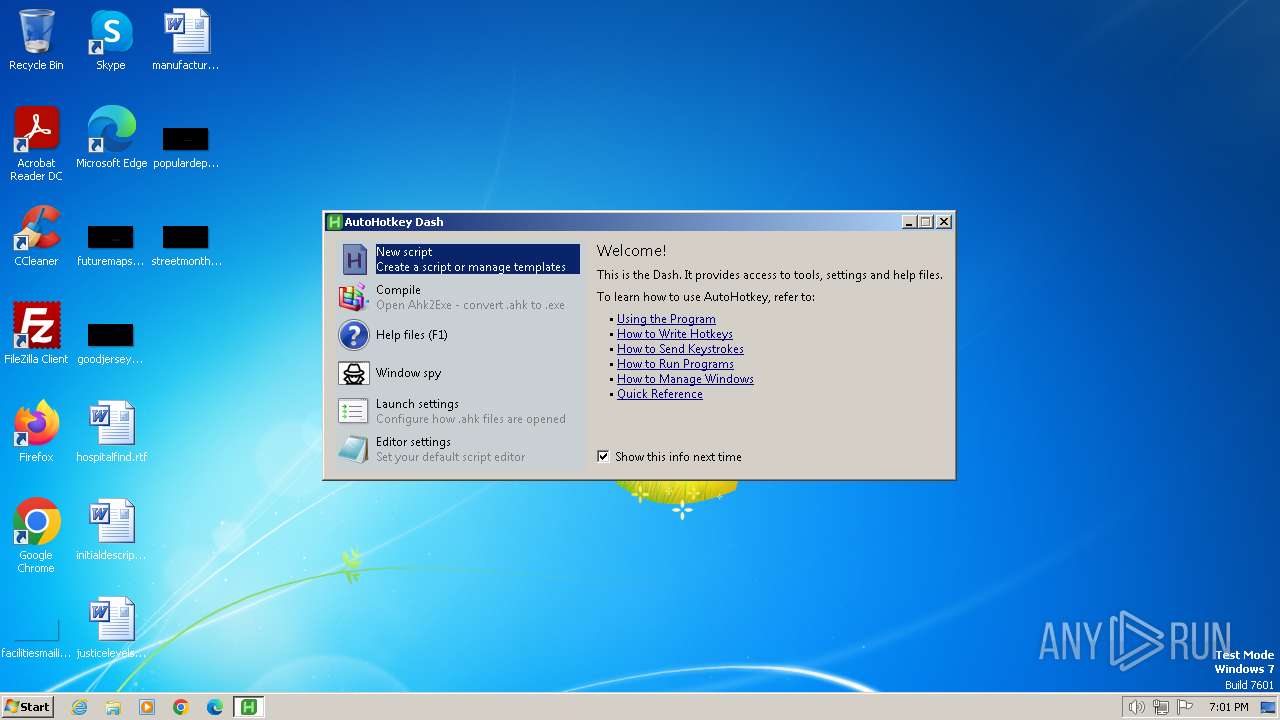Select Acrobat Reader DC desktop shortcut
The height and width of the screenshot is (720, 1280).
(x=36, y=144)
